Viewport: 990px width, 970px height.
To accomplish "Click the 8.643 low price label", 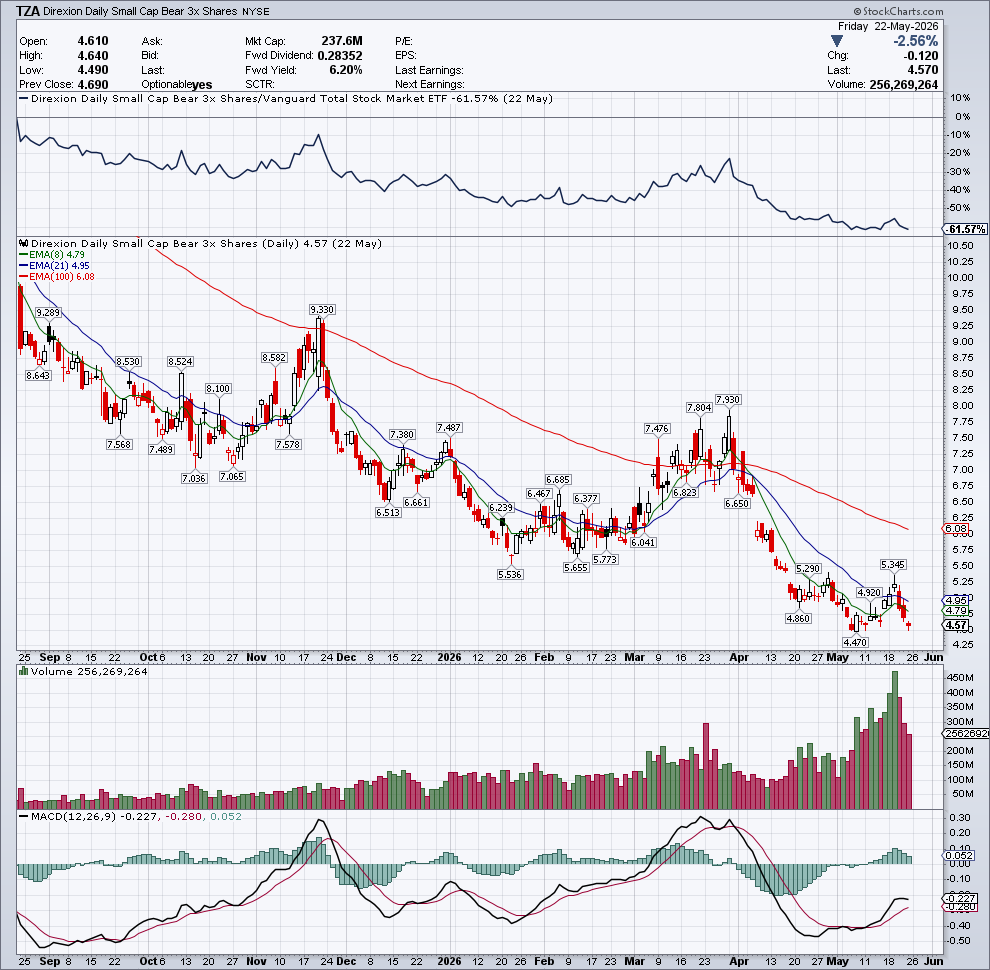I will pos(38,375).
